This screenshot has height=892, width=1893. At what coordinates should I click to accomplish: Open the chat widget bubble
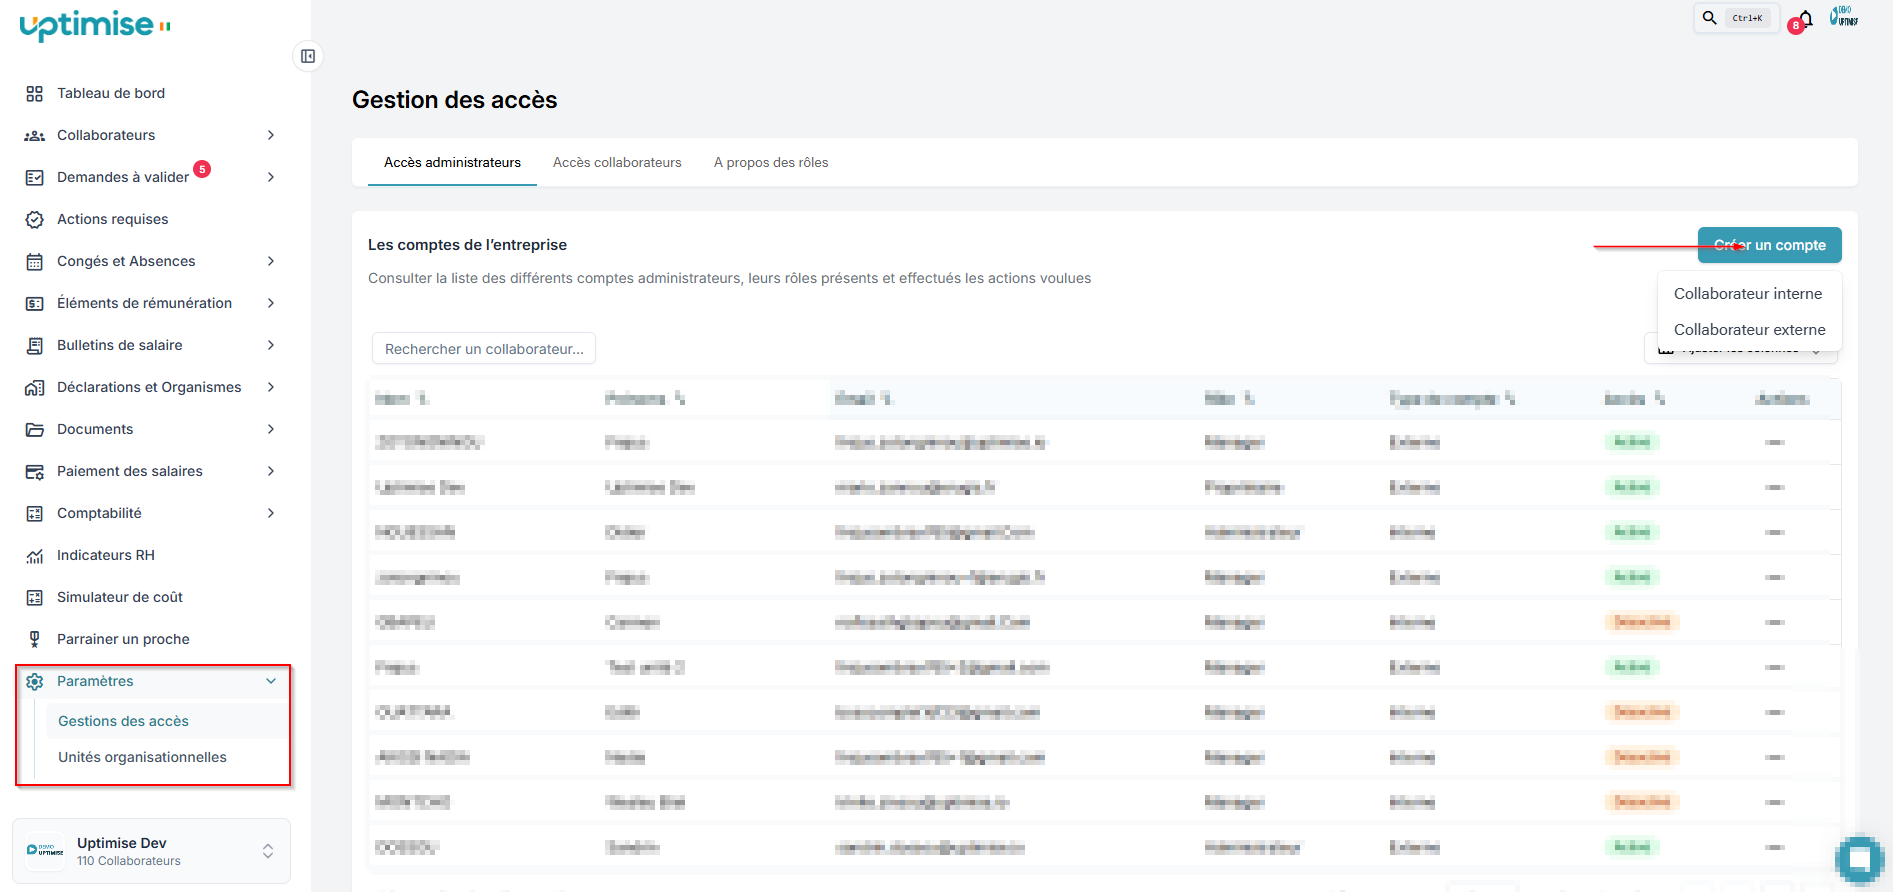pos(1859,858)
